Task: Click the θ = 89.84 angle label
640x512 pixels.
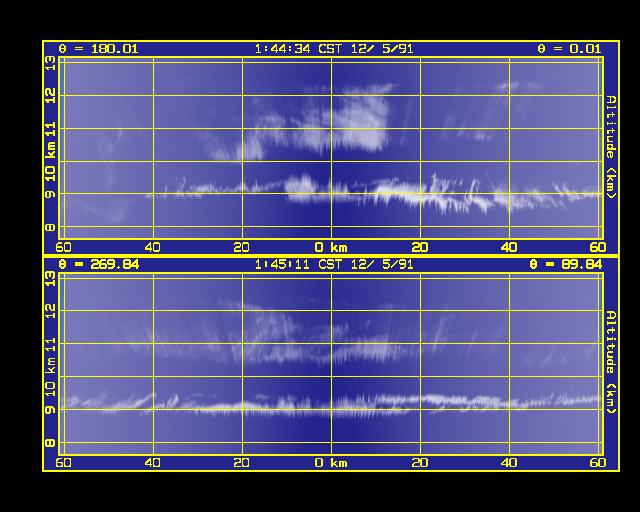Action: point(565,264)
